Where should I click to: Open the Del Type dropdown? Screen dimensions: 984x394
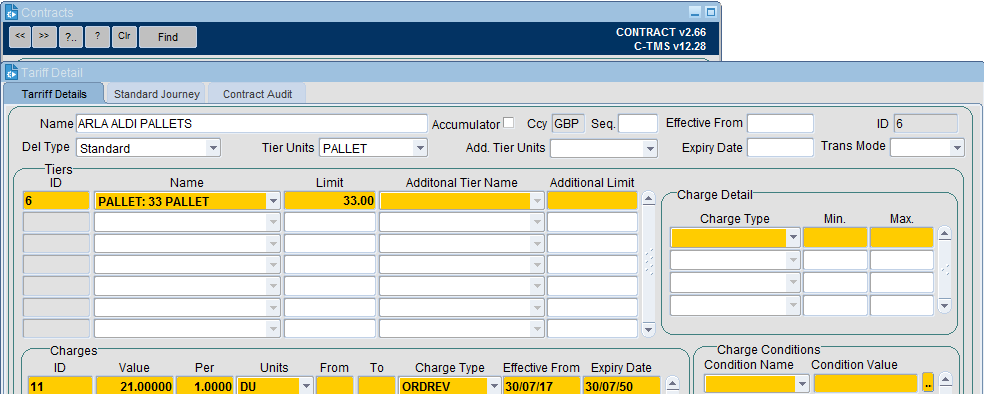click(x=213, y=148)
